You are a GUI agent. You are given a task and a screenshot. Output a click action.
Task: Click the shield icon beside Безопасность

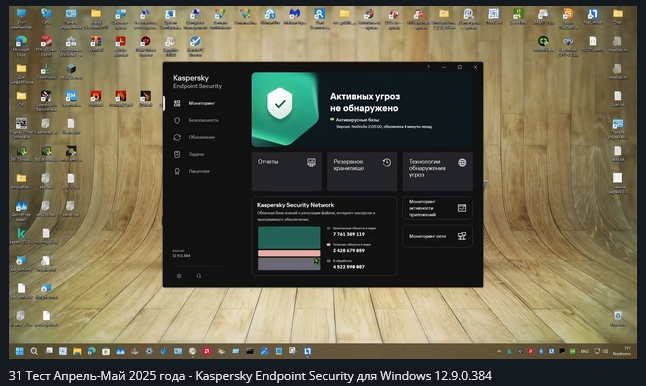tap(177, 120)
